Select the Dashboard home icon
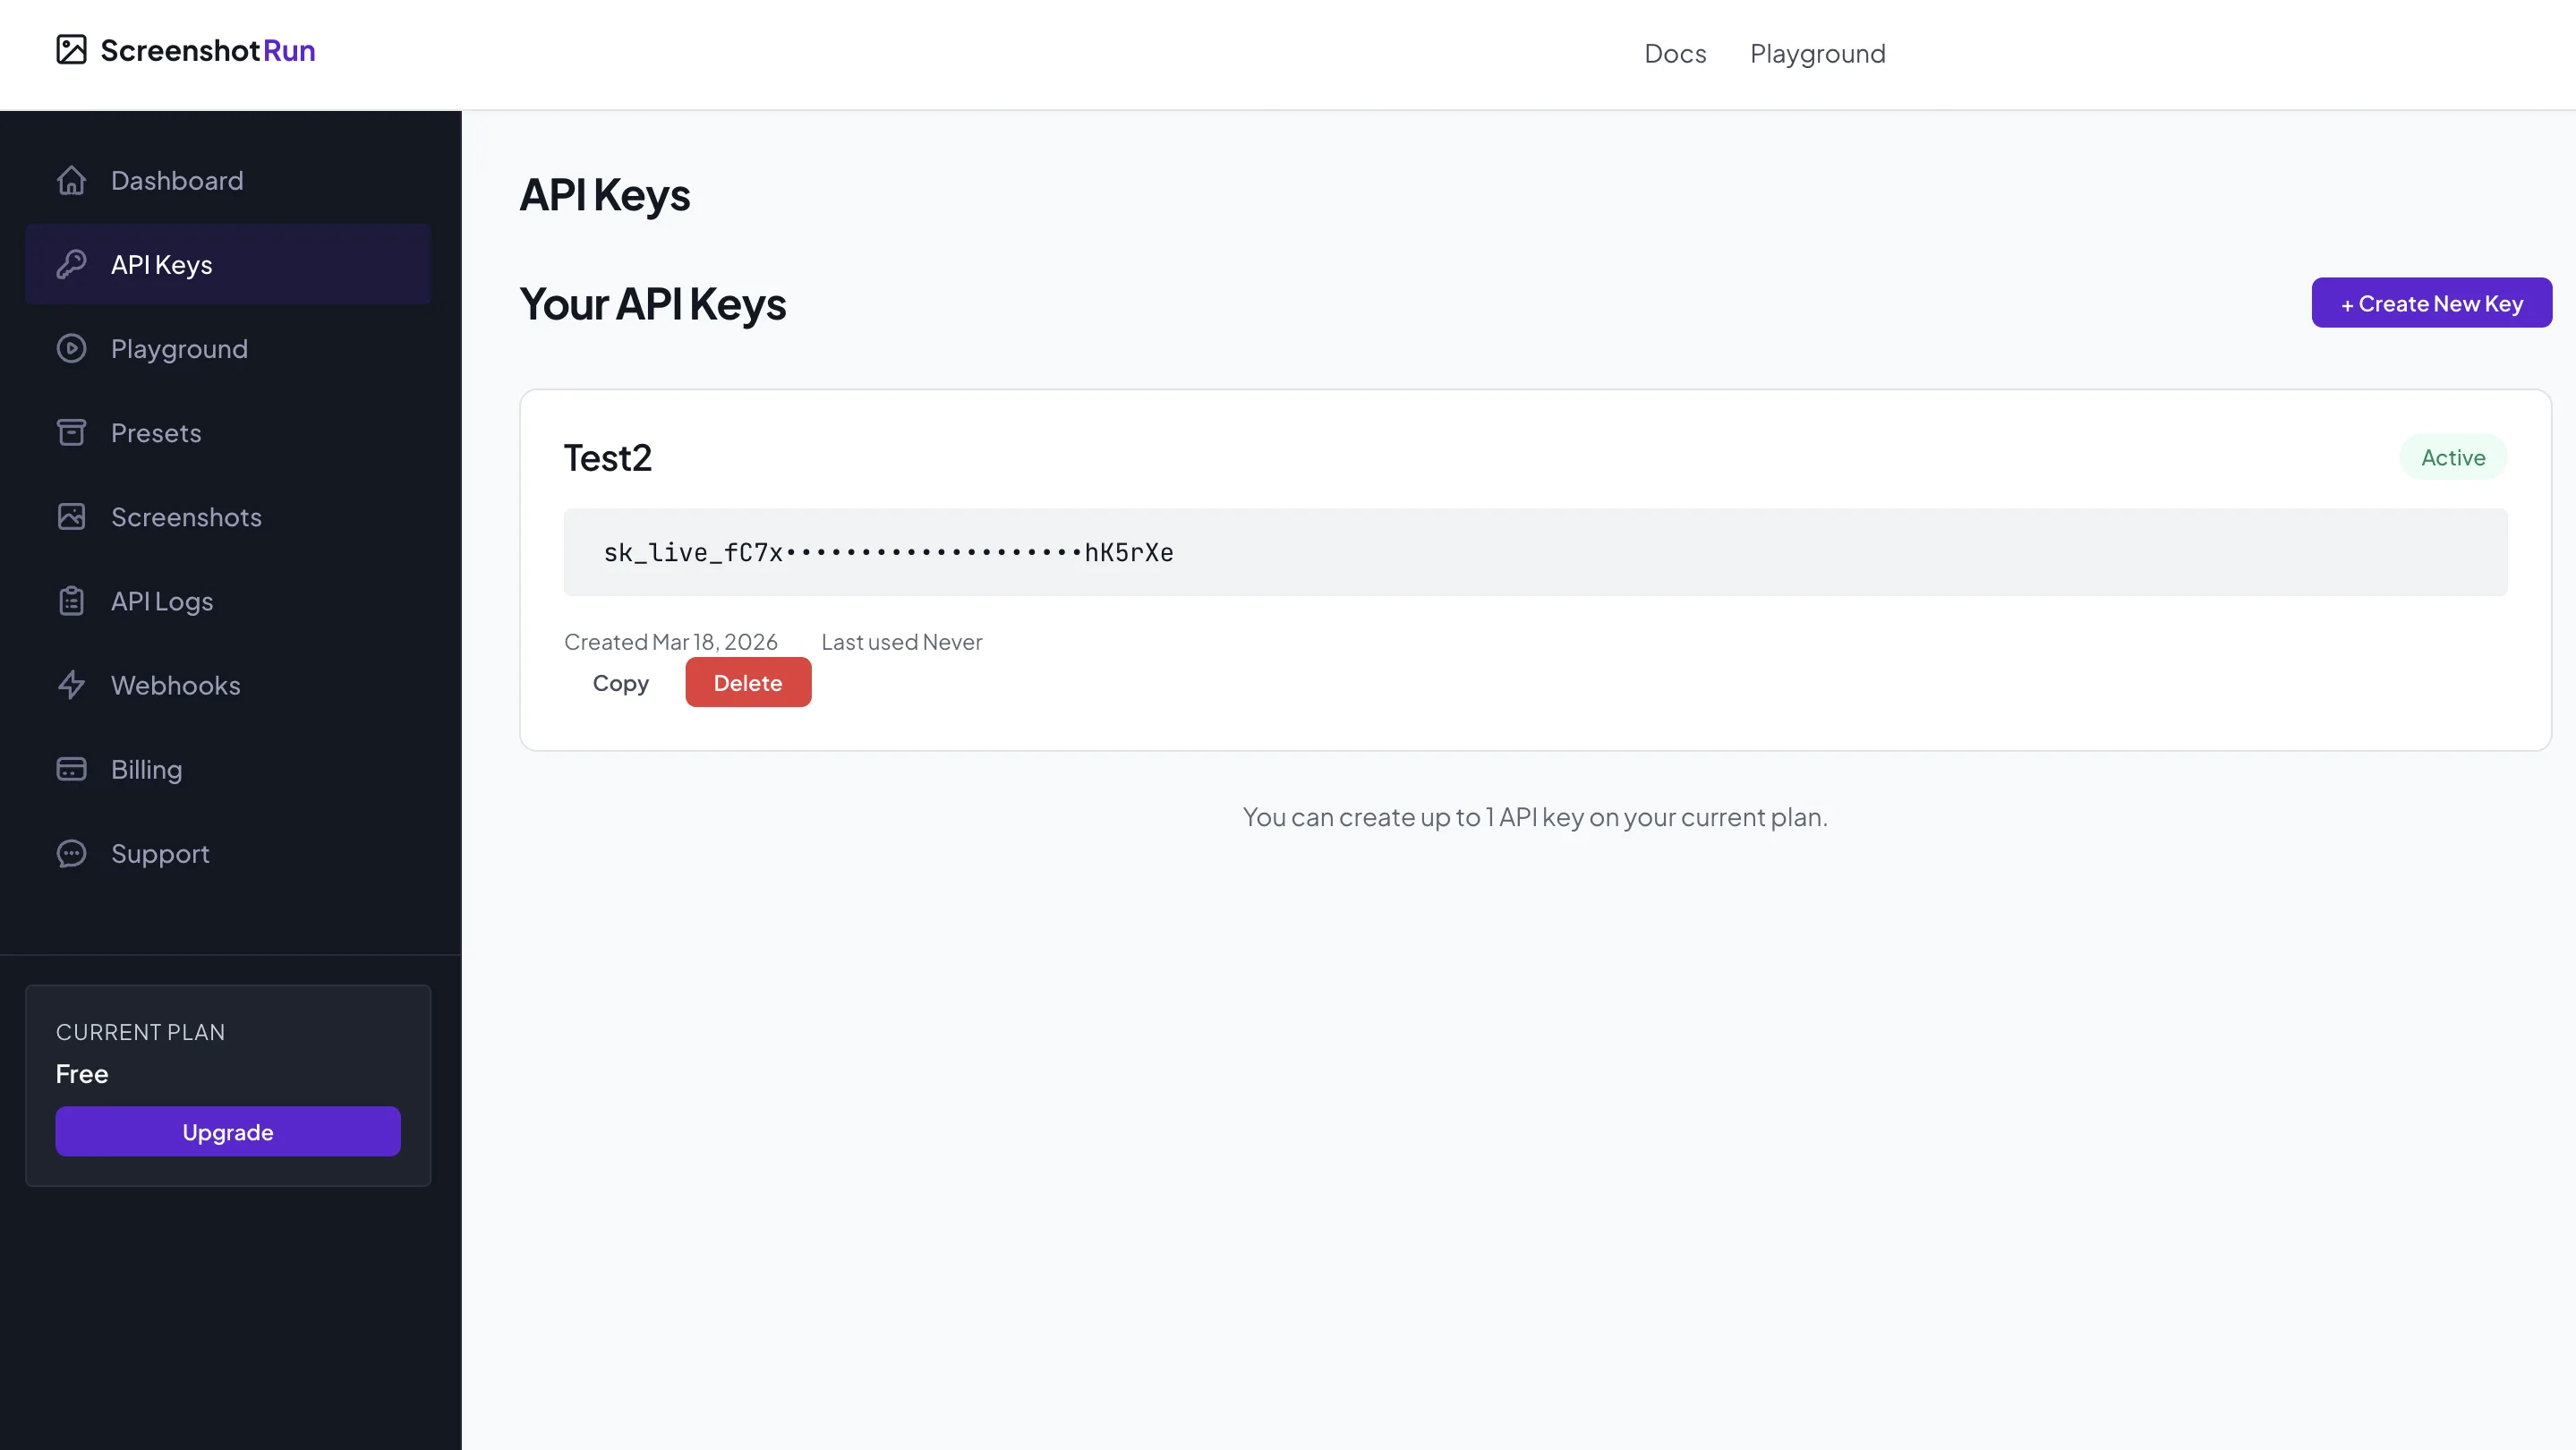The height and width of the screenshot is (1450, 2576). pos(71,180)
